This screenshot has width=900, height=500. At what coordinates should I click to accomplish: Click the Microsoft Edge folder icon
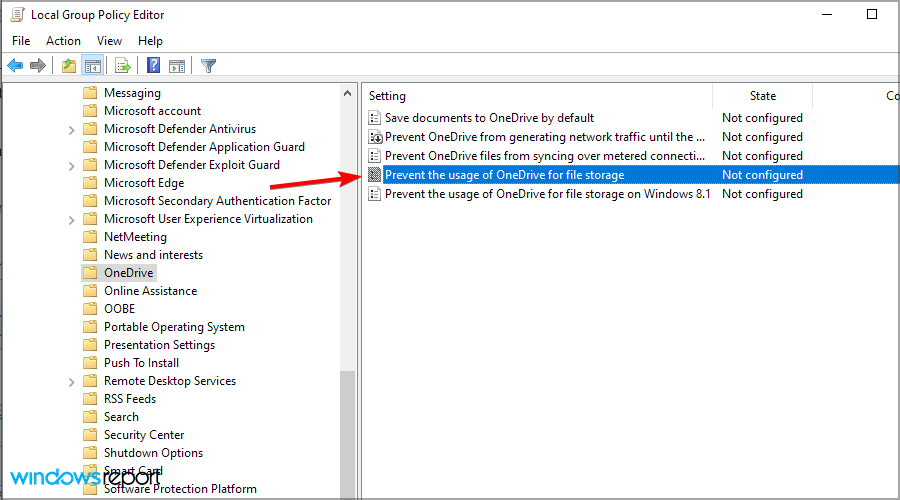pyautogui.click(x=90, y=183)
